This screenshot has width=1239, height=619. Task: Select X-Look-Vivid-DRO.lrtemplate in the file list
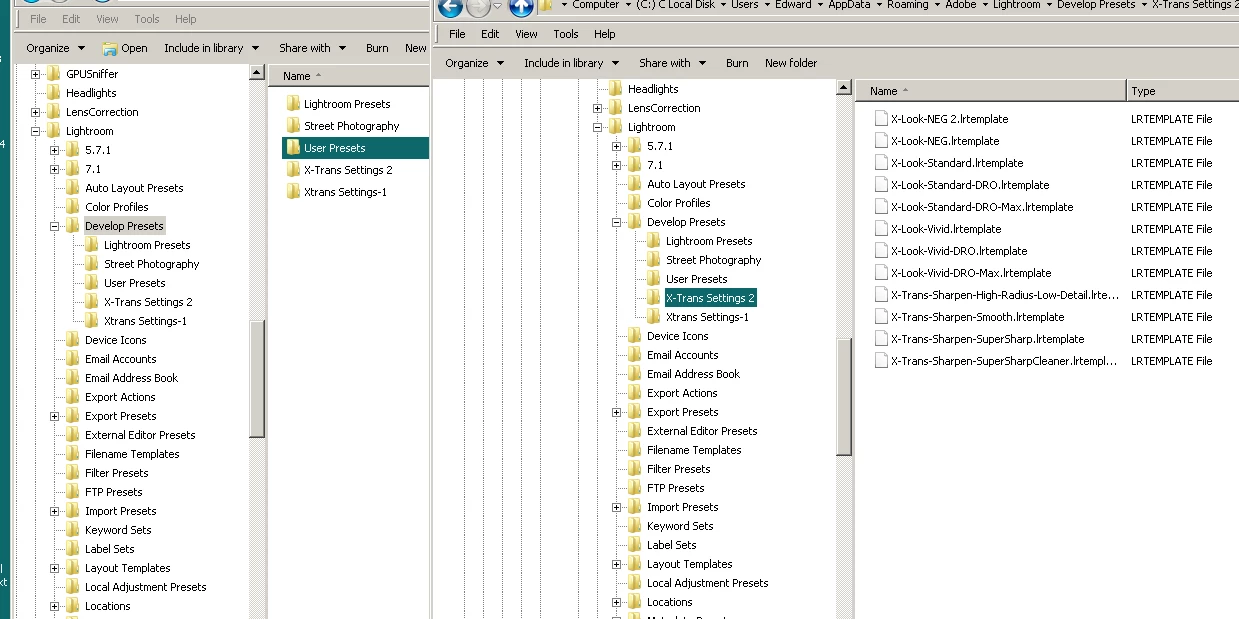[x=959, y=251]
